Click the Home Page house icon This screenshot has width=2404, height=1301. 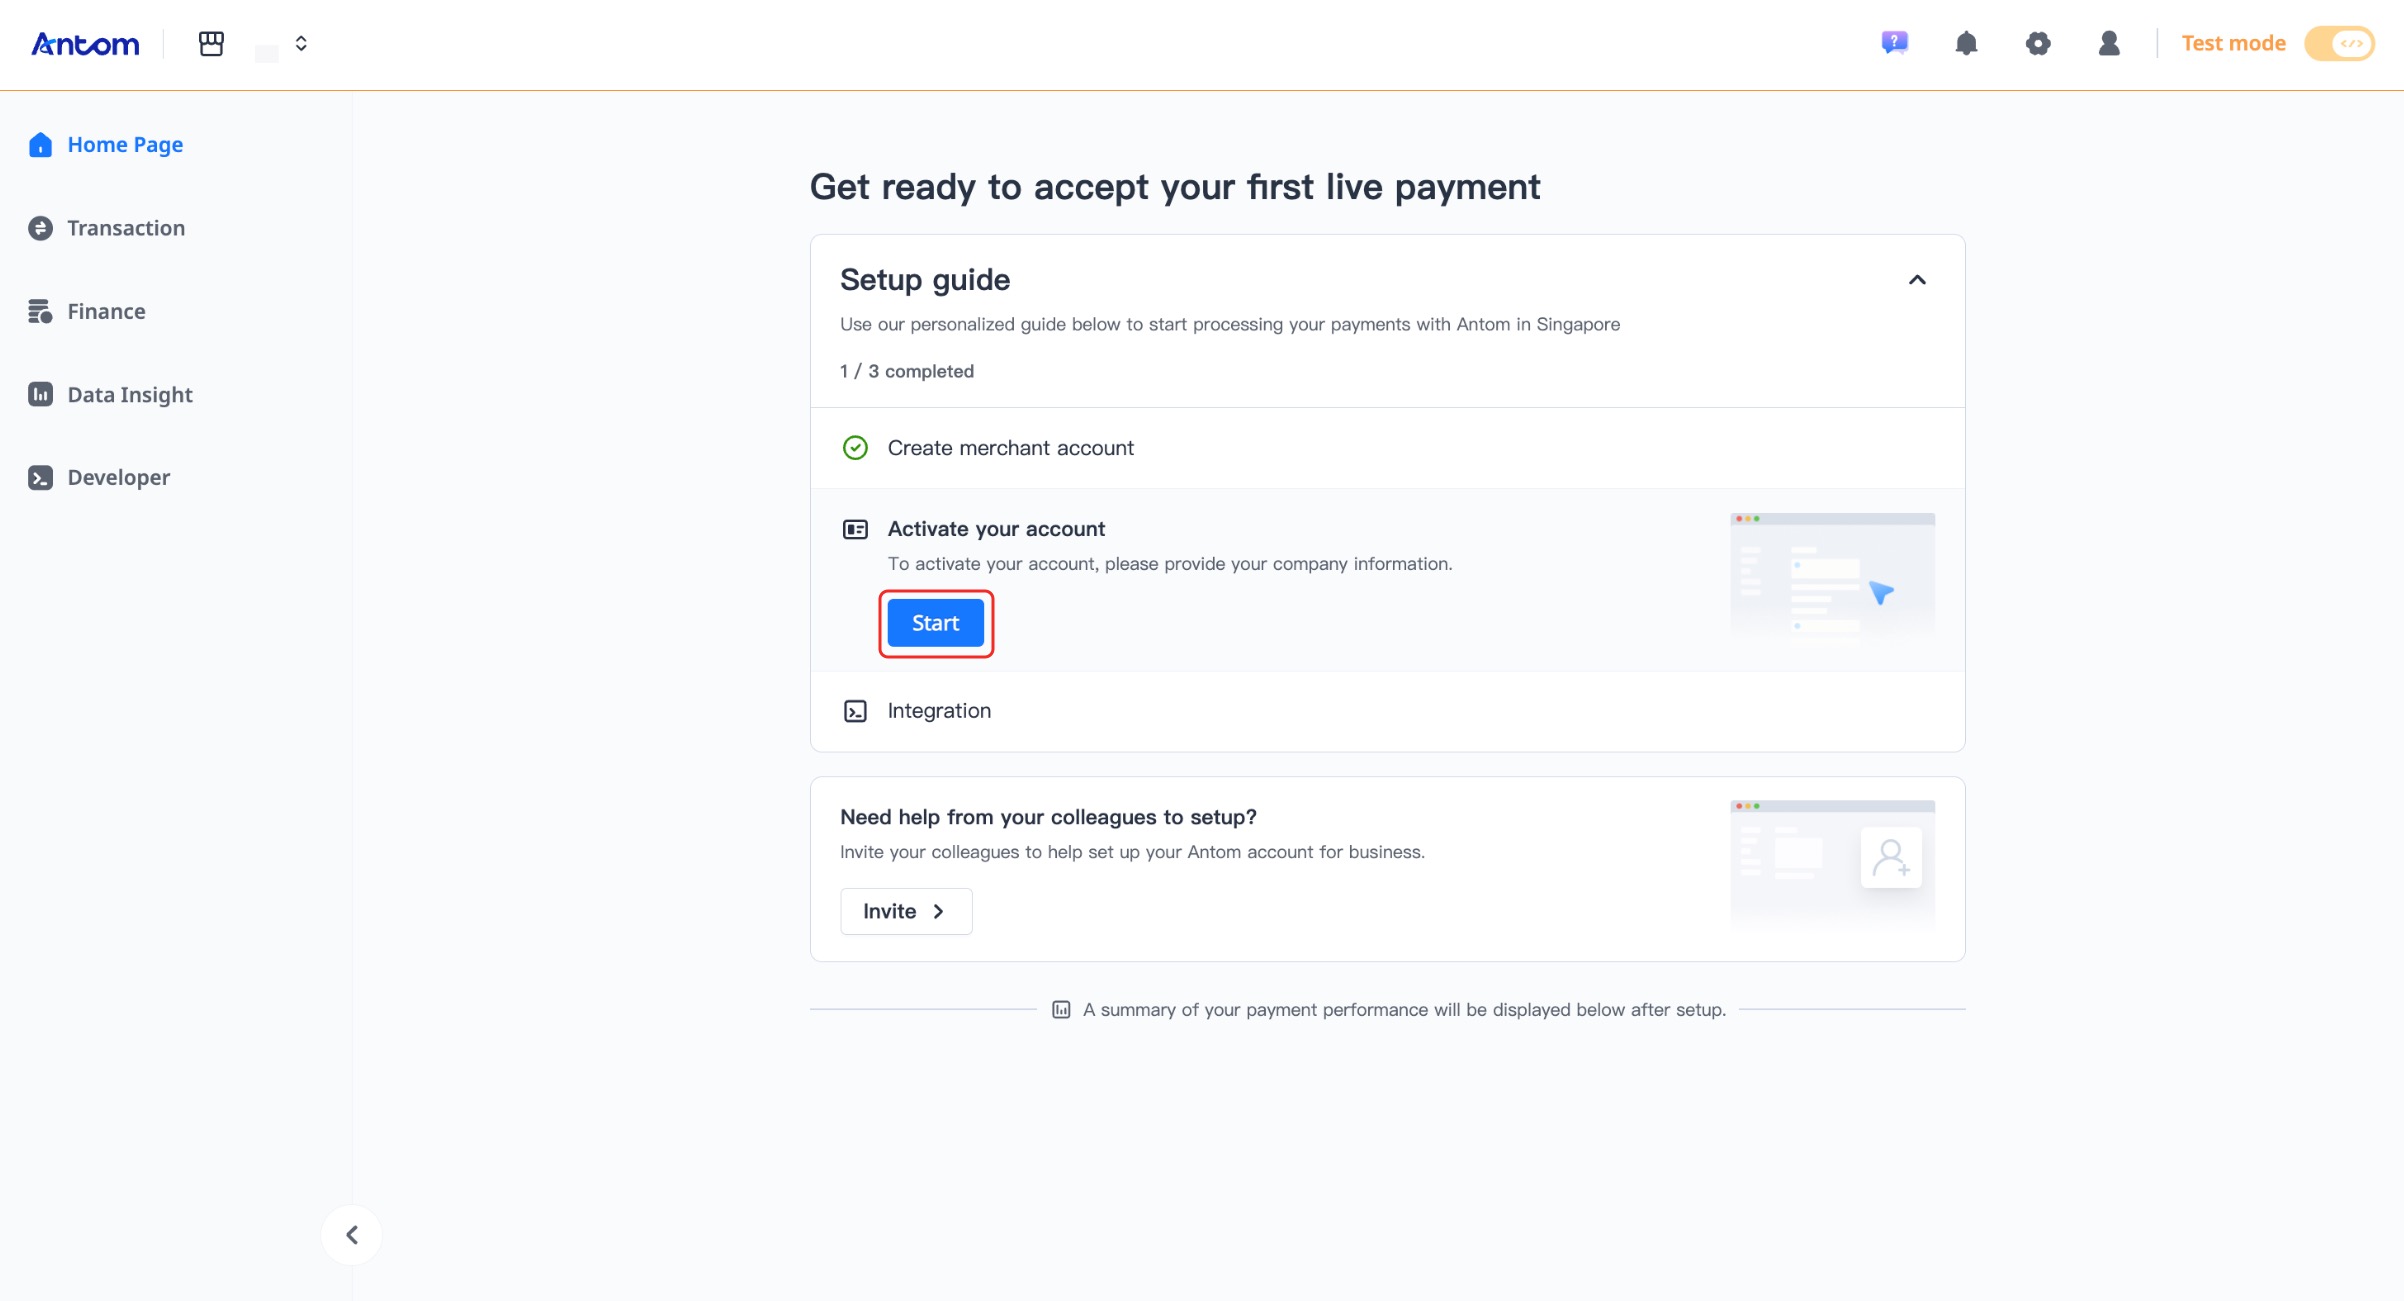click(x=40, y=145)
